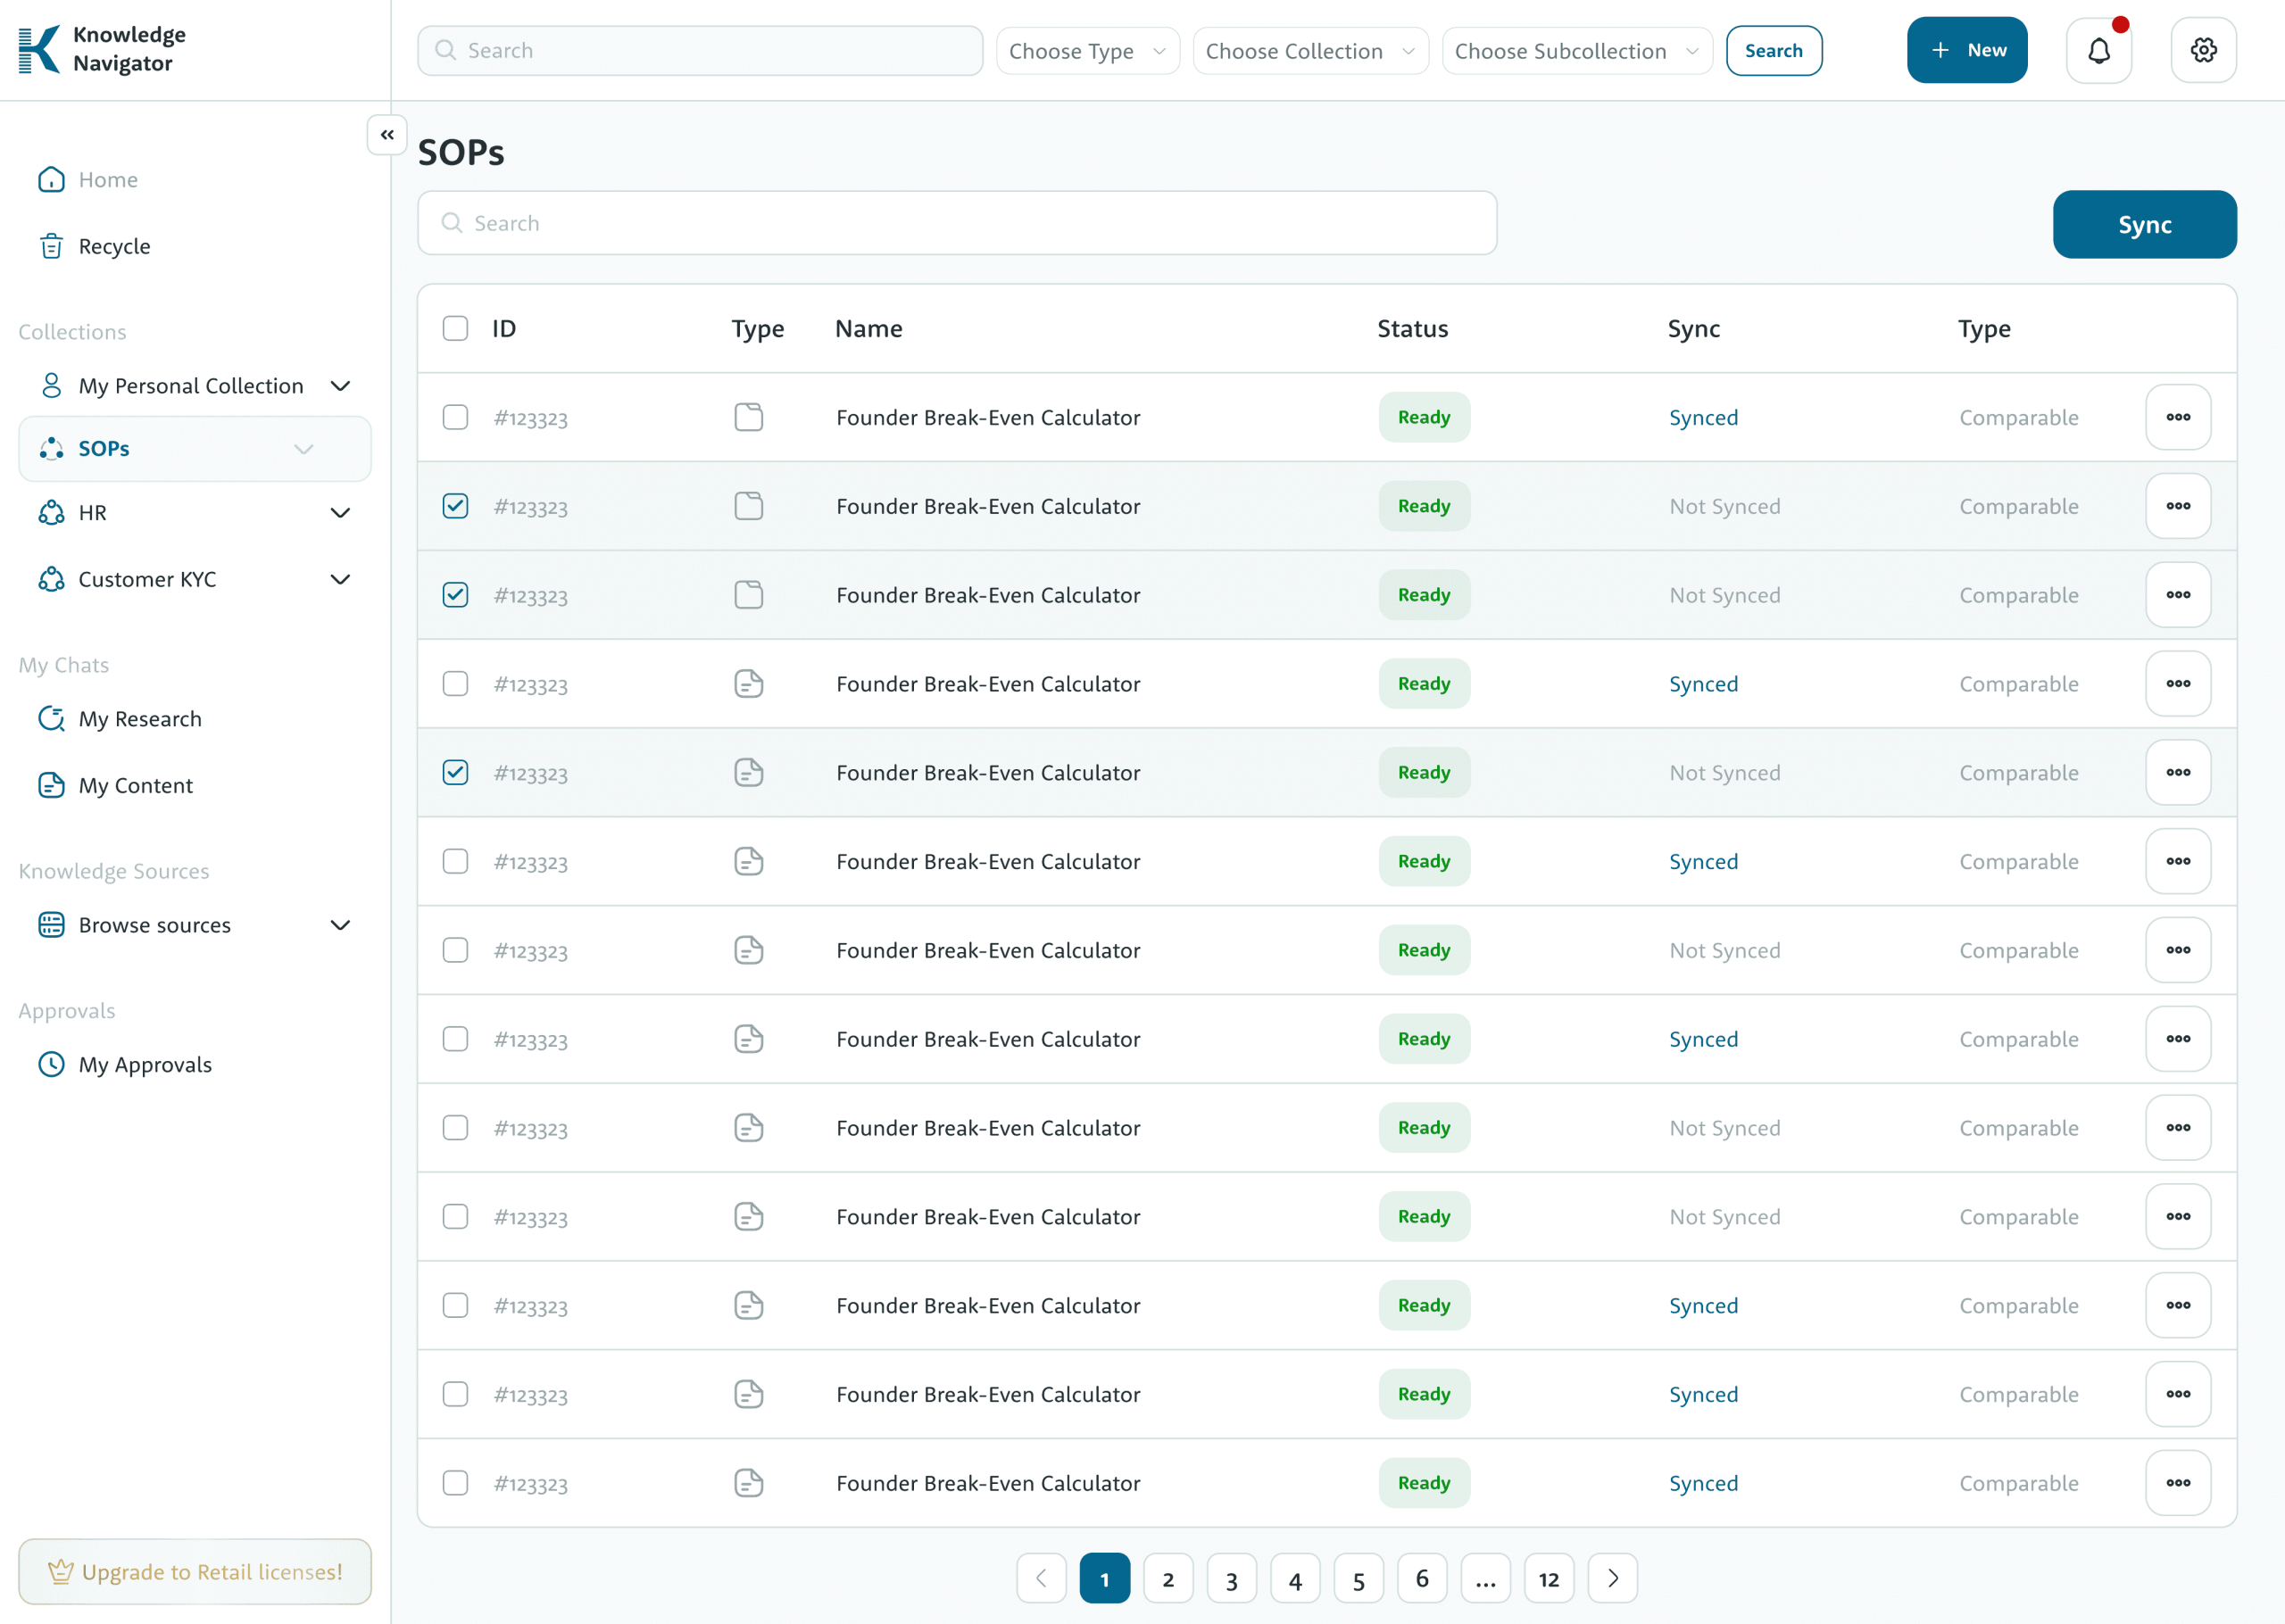The image size is (2285, 1624).
Task: Click the SOPs table search field
Action: [956, 223]
